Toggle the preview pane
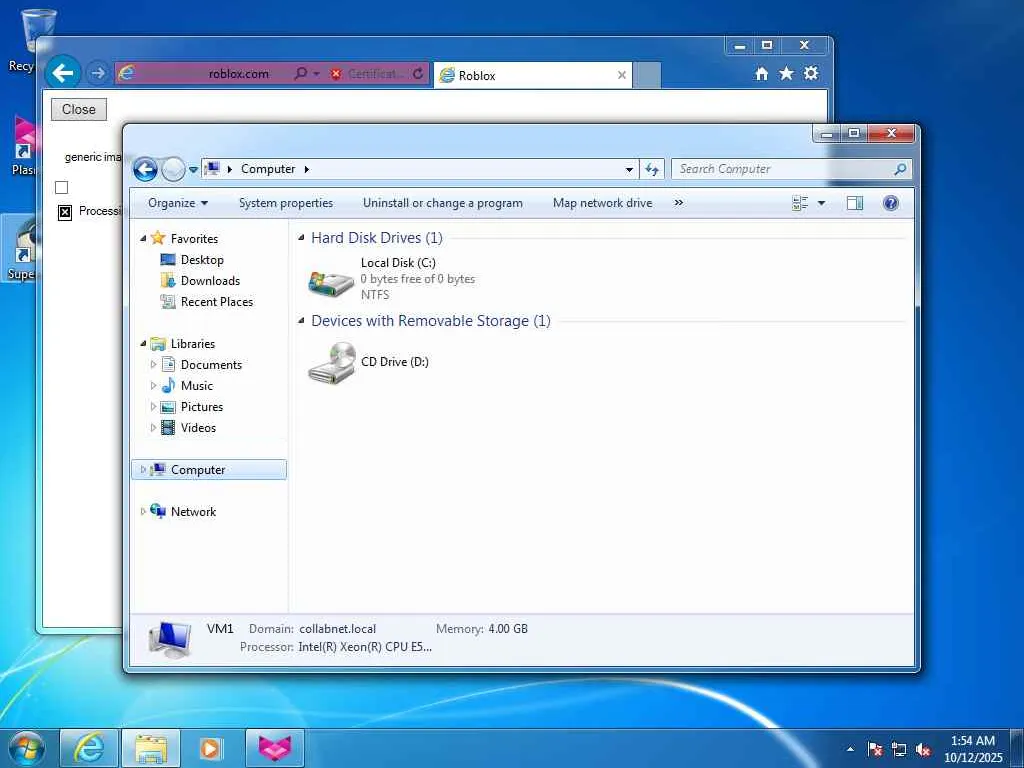This screenshot has width=1024, height=768. pyautogui.click(x=855, y=203)
